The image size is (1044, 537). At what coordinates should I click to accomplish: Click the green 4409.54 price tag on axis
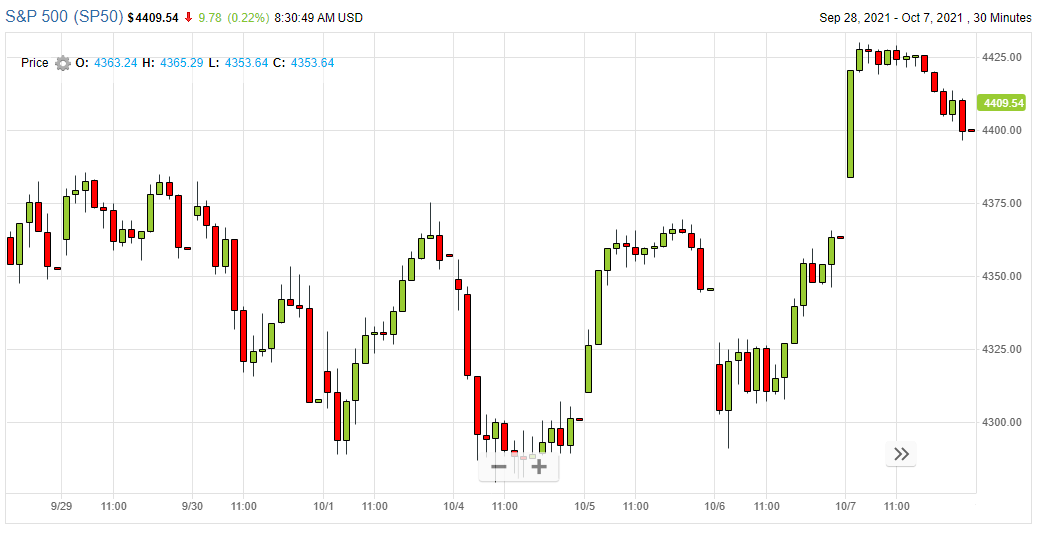tap(1003, 103)
